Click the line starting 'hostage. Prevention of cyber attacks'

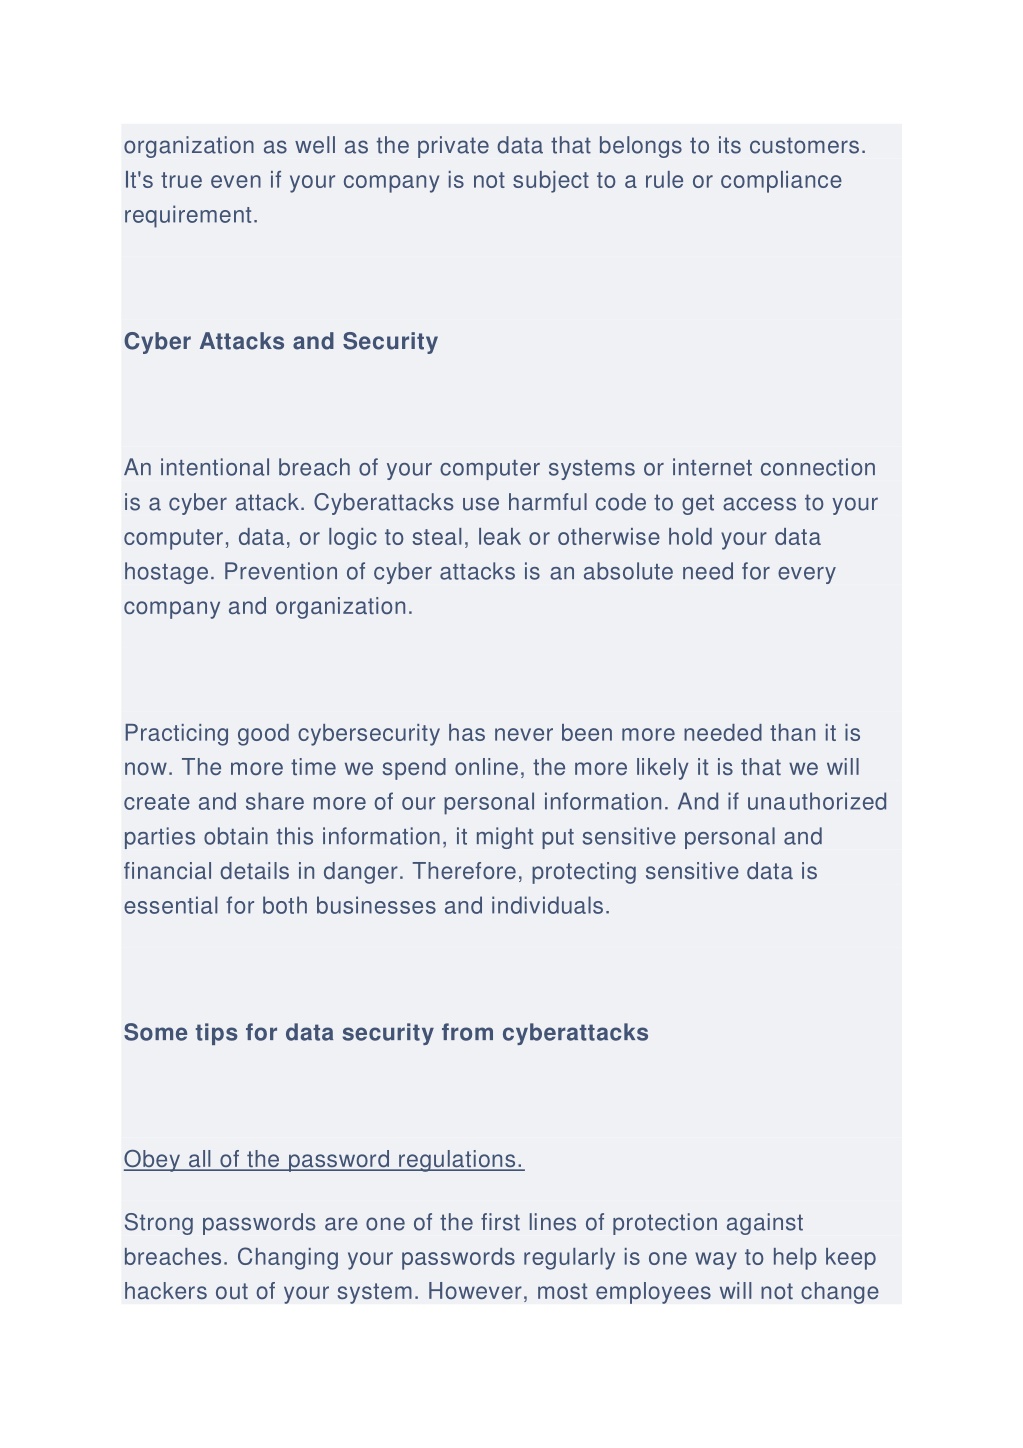pyautogui.click(x=480, y=572)
